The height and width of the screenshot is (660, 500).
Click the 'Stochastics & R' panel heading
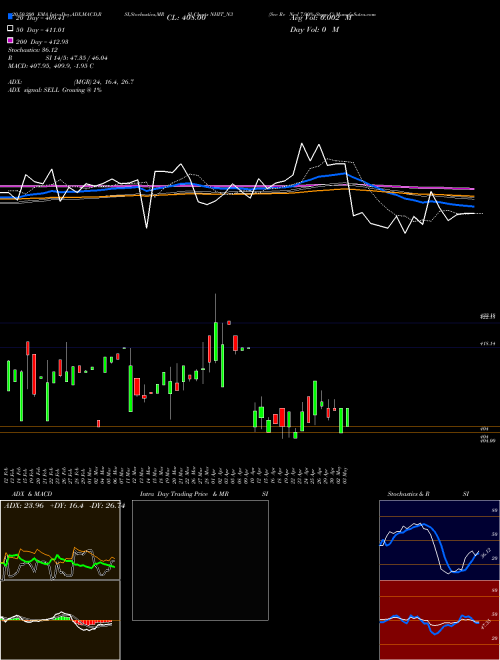[x=408, y=494]
